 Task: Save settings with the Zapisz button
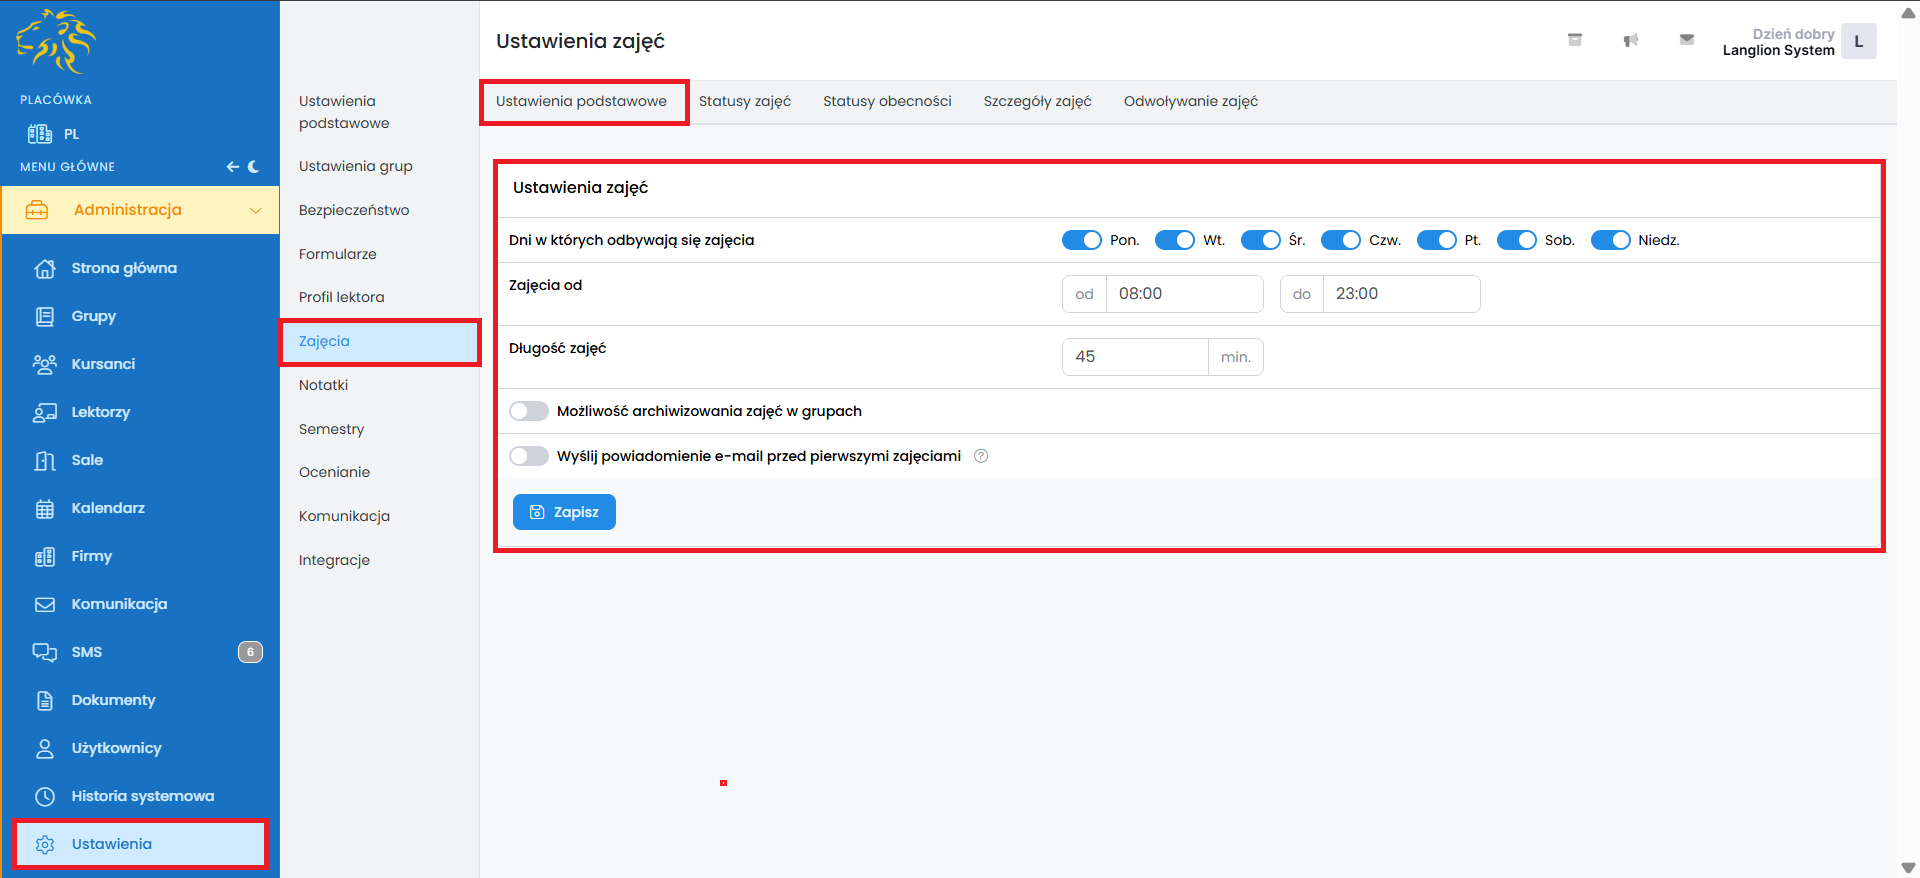pos(564,512)
